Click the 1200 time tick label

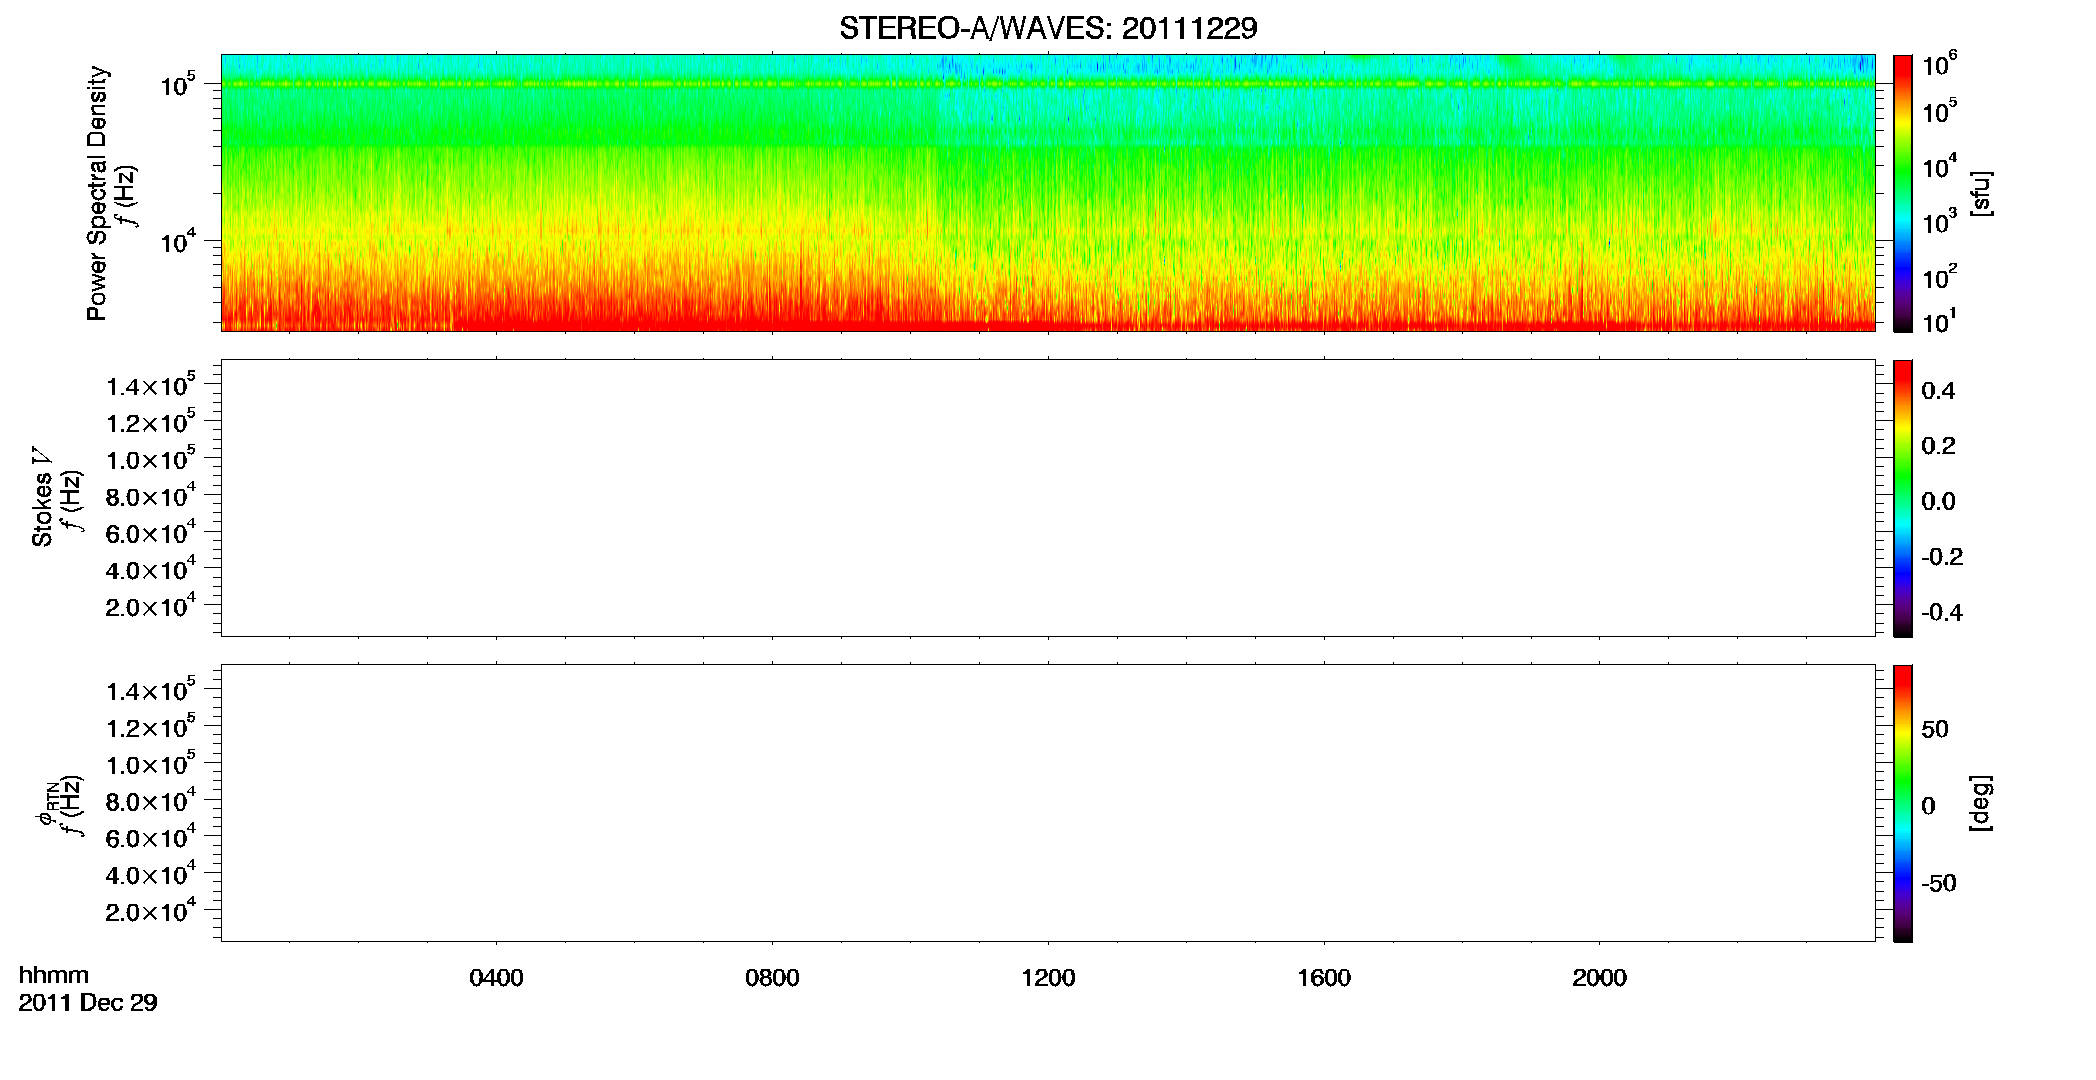click(x=1048, y=978)
